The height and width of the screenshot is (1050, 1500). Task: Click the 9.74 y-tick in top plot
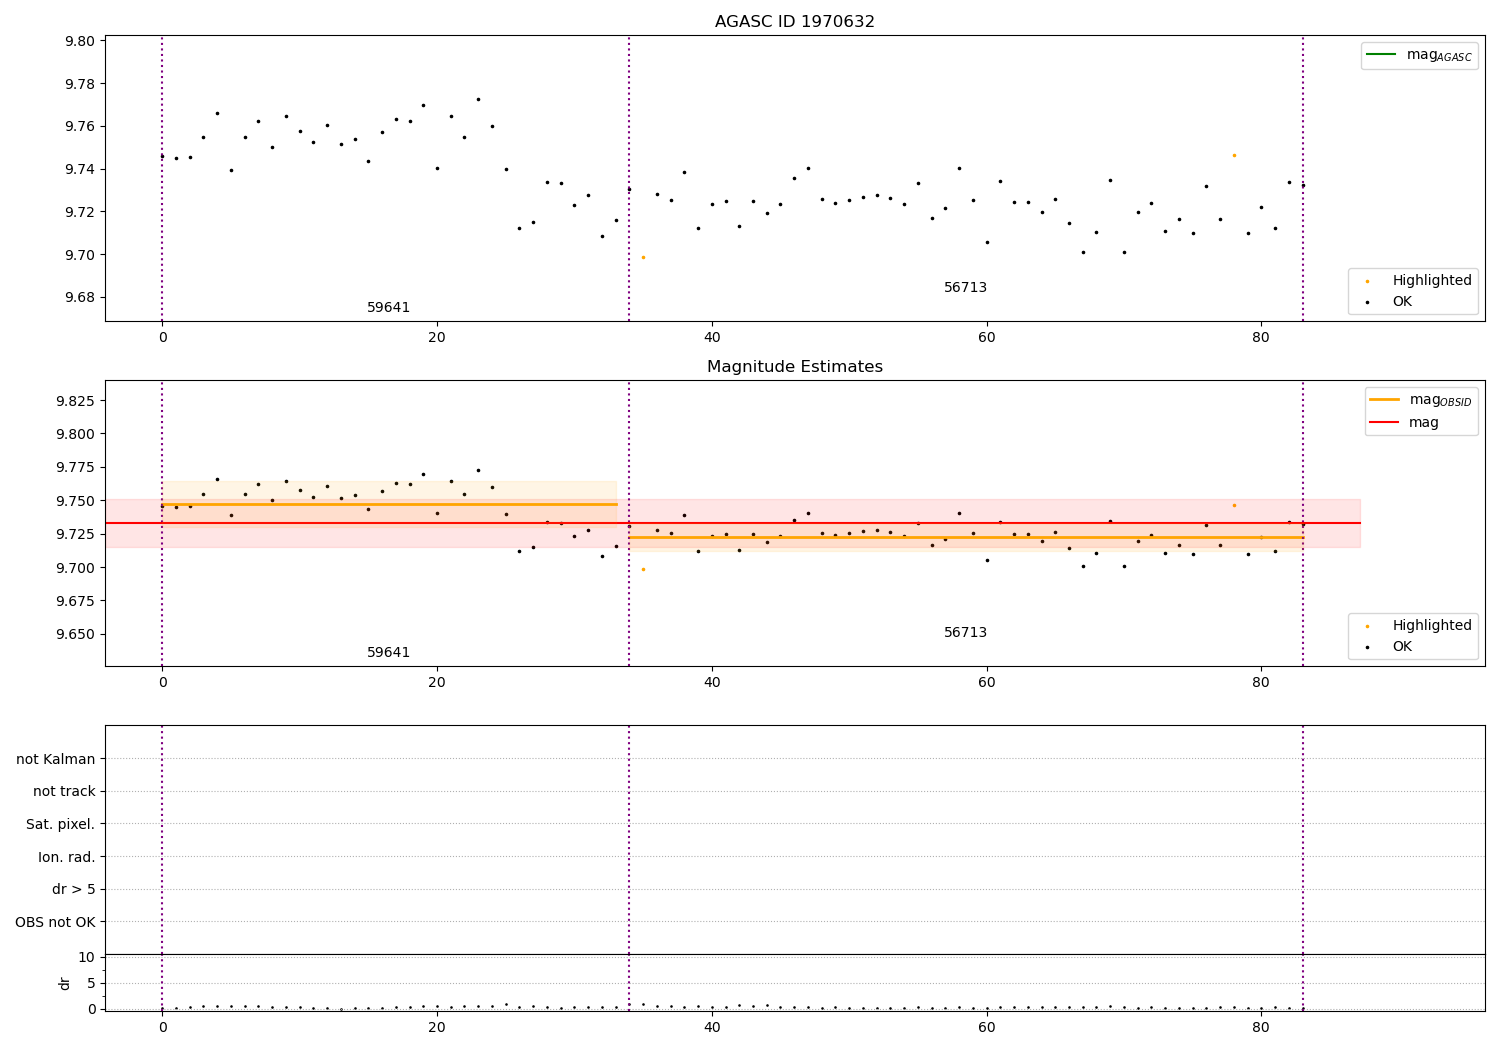pyautogui.click(x=80, y=169)
